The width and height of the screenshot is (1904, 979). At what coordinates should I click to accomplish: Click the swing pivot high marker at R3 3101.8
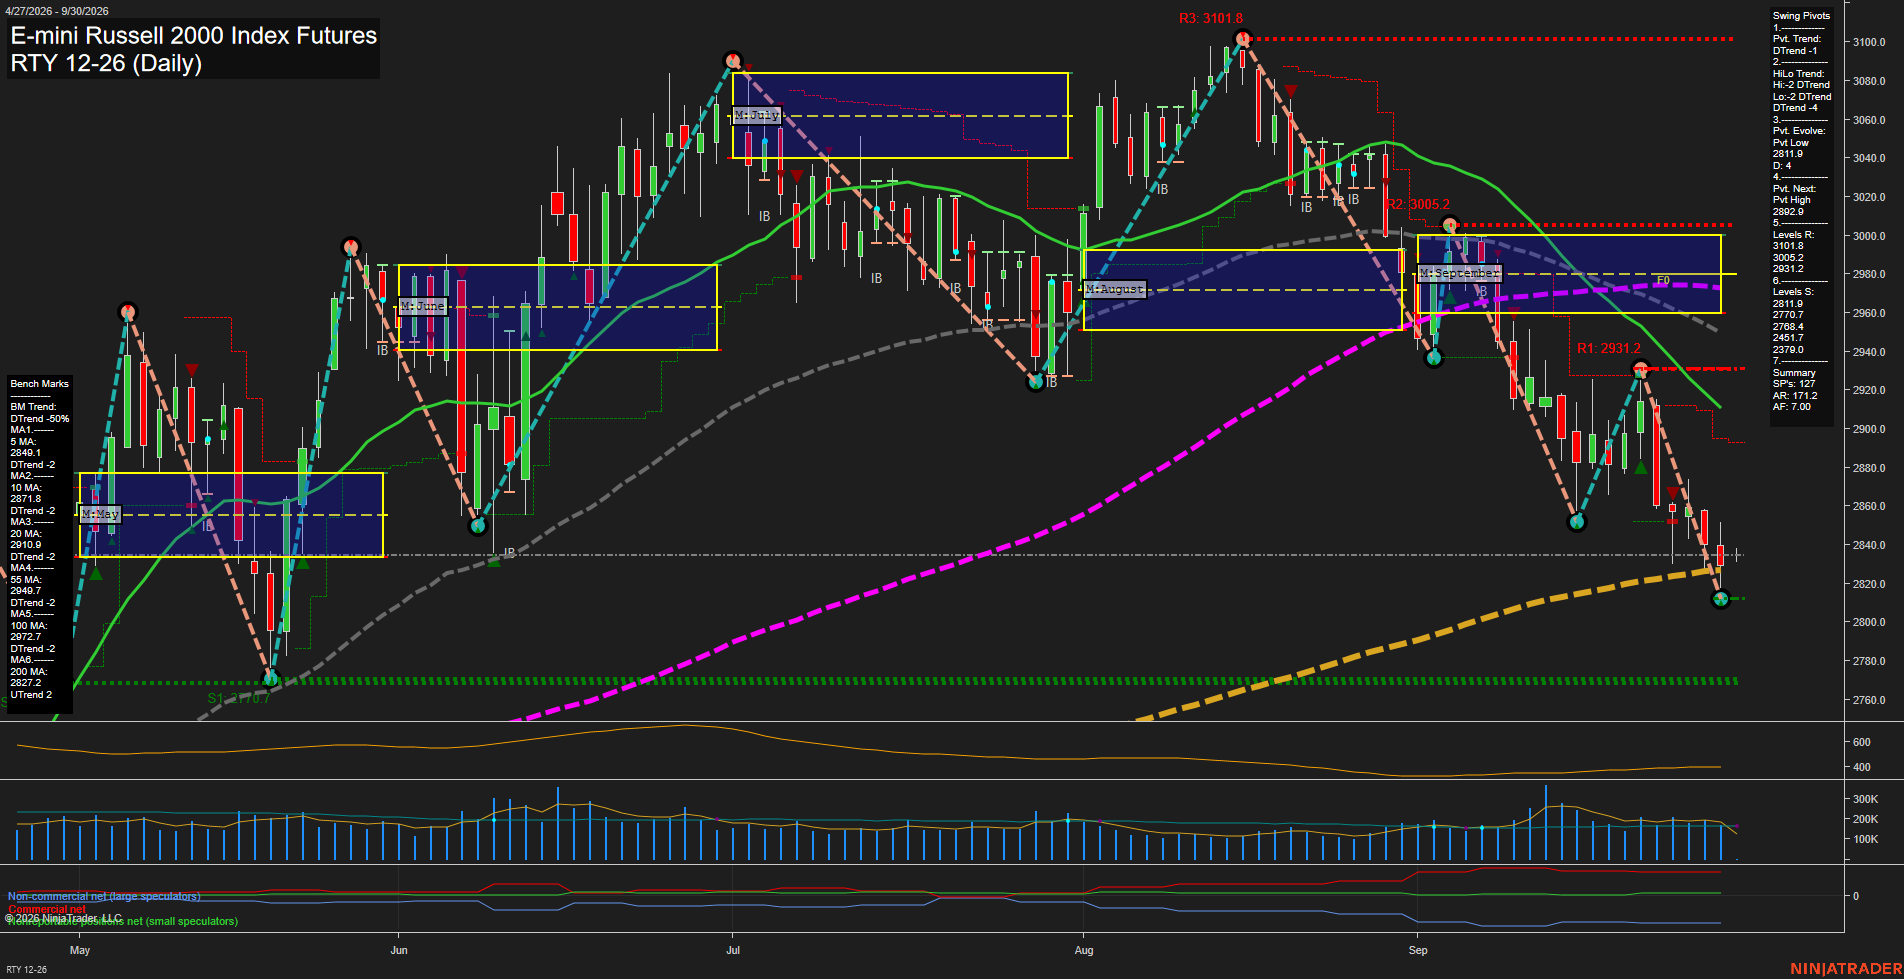tap(1242, 40)
